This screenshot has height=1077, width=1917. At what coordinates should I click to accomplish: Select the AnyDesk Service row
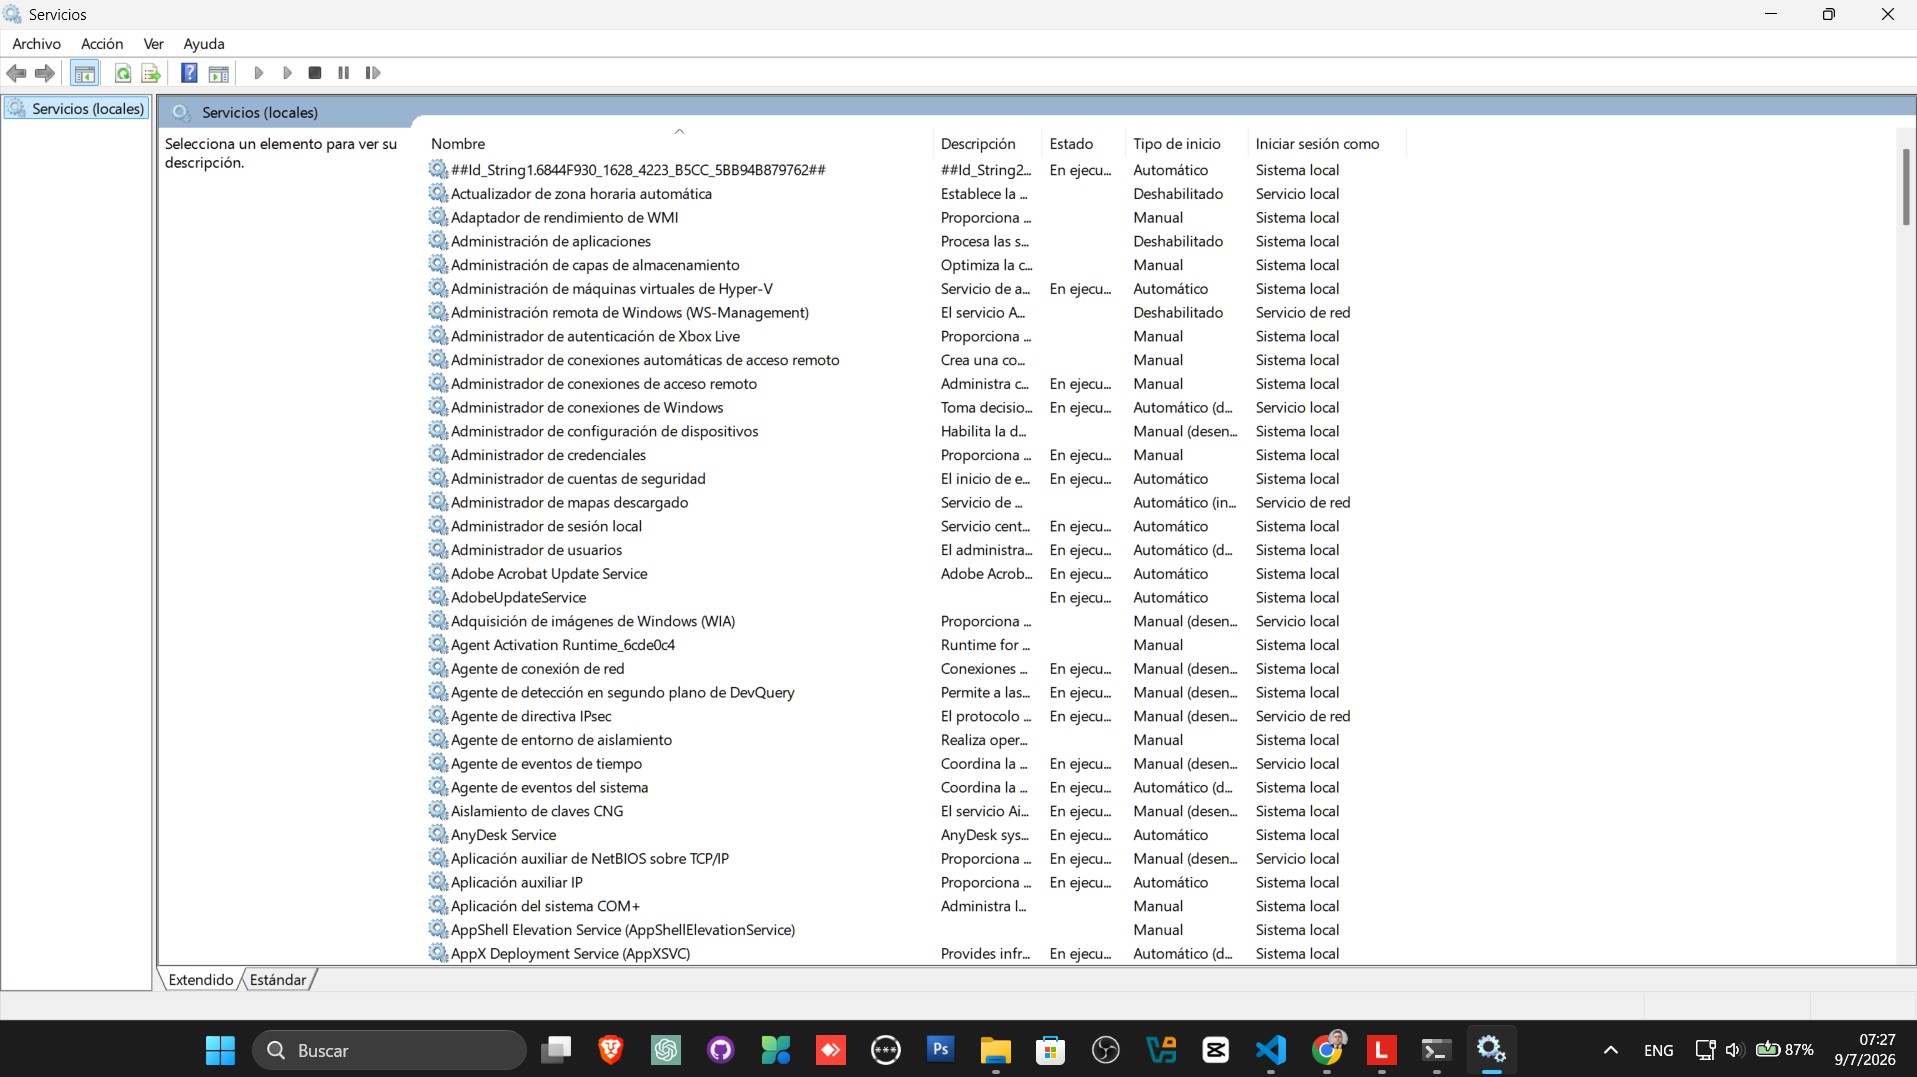(503, 835)
